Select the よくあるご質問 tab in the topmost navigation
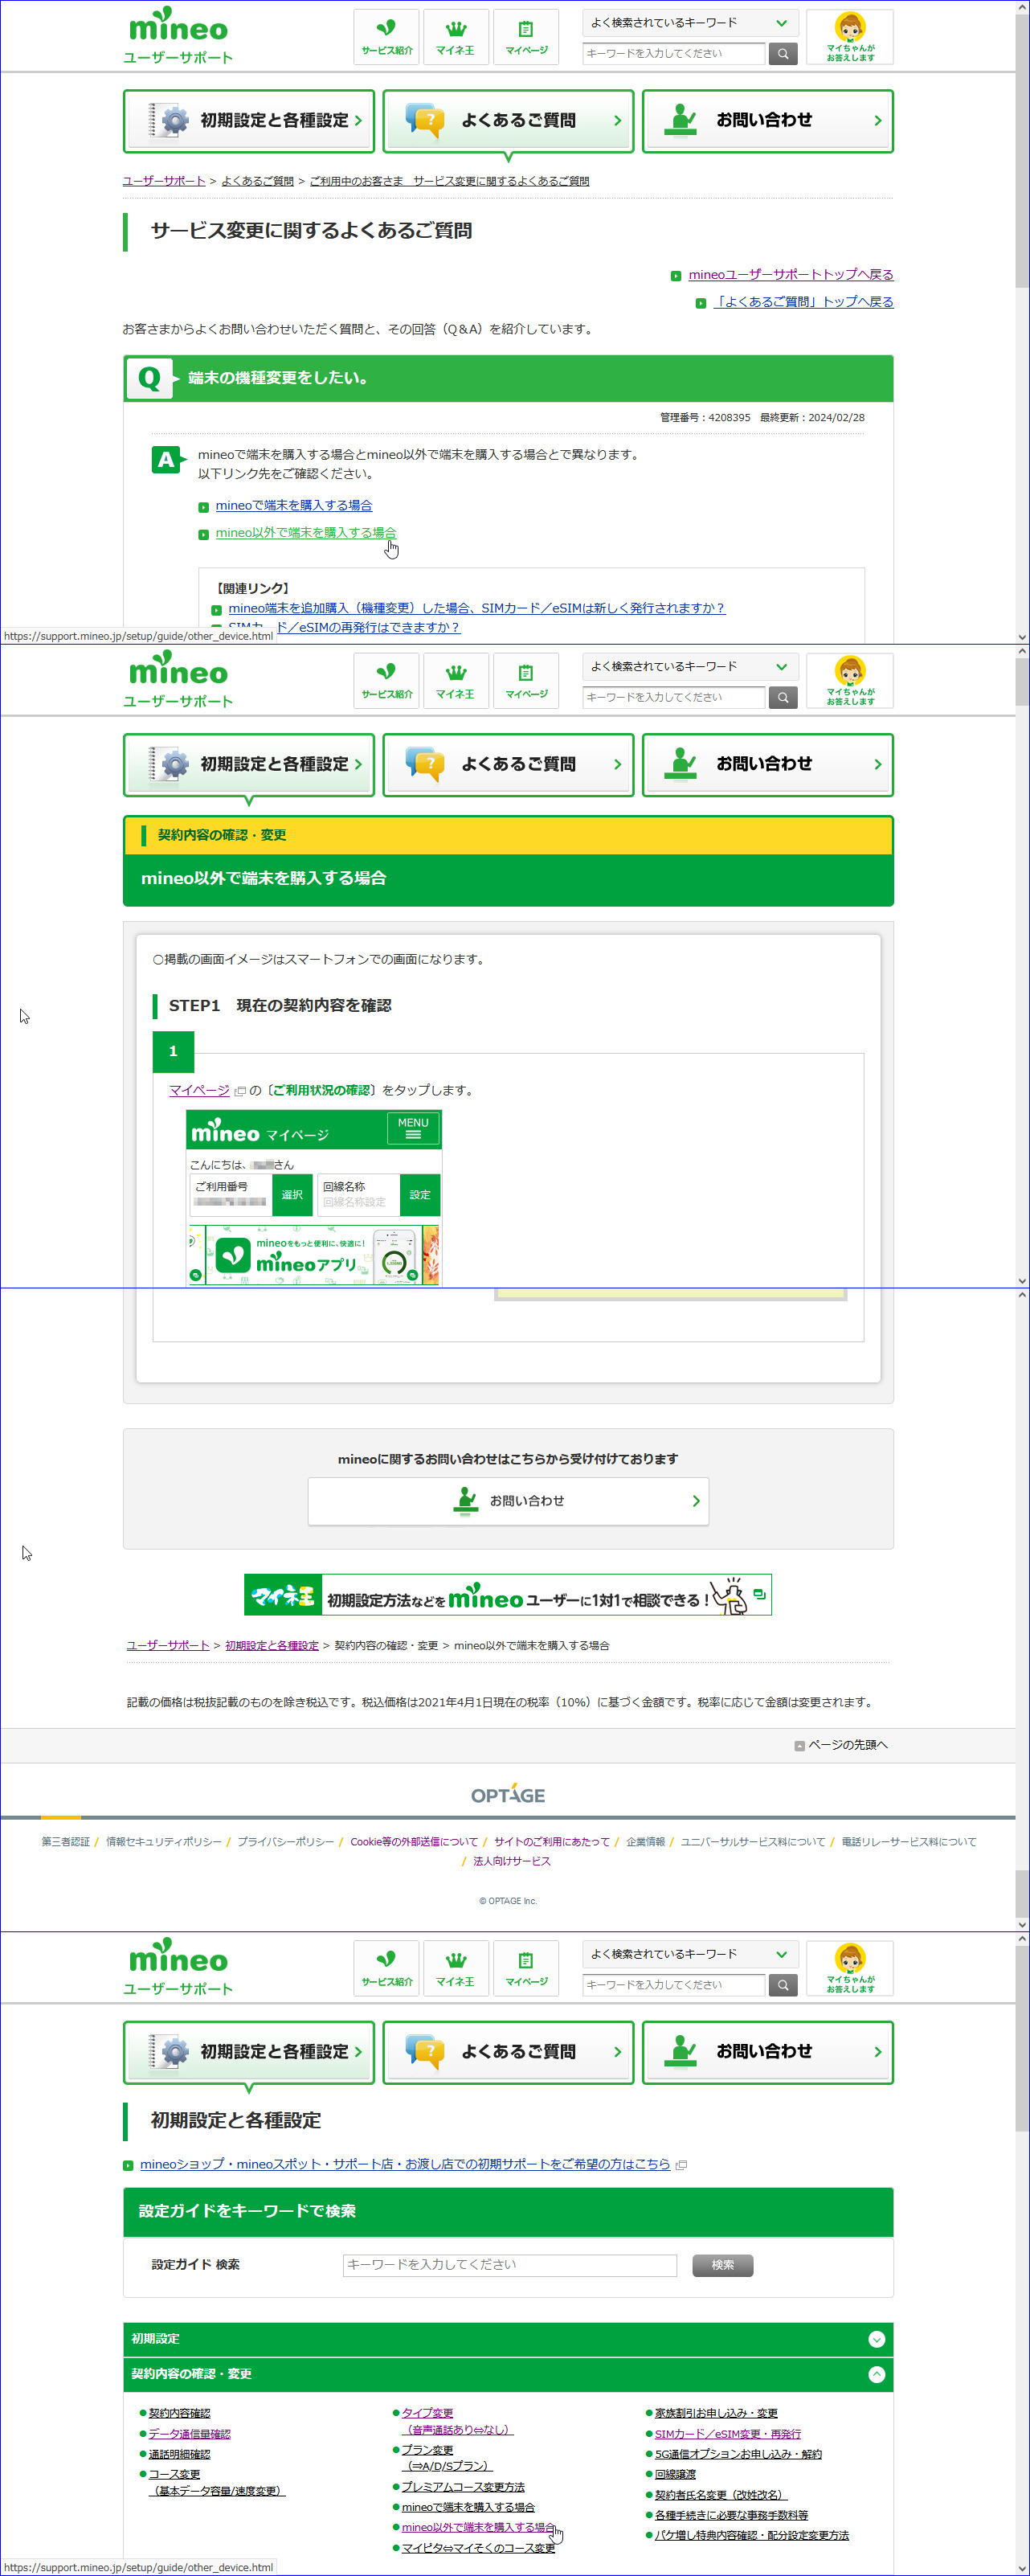The width and height of the screenshot is (1030, 2576). 508,121
